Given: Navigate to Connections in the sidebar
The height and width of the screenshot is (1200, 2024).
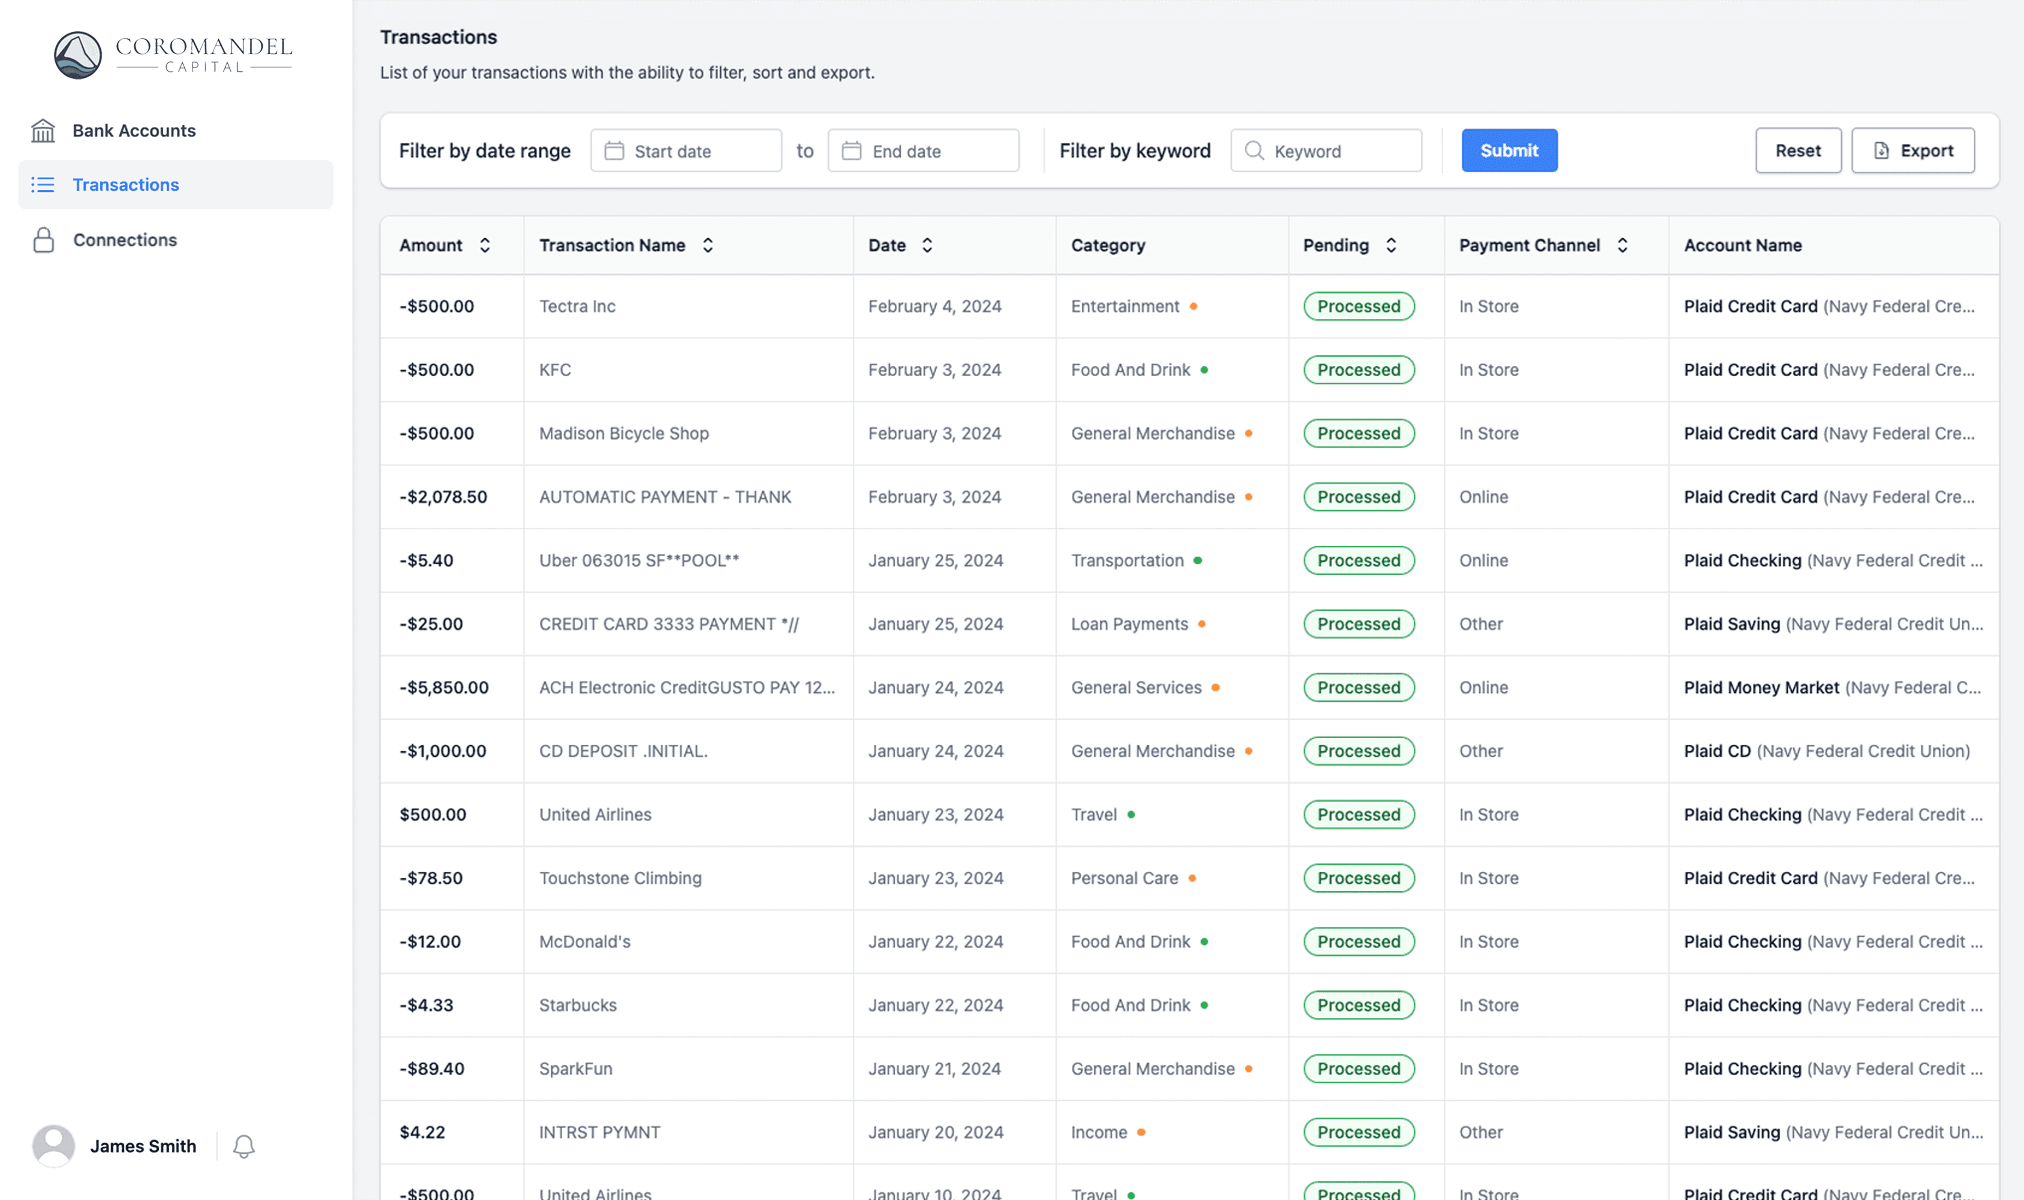Looking at the screenshot, I should pos(124,240).
